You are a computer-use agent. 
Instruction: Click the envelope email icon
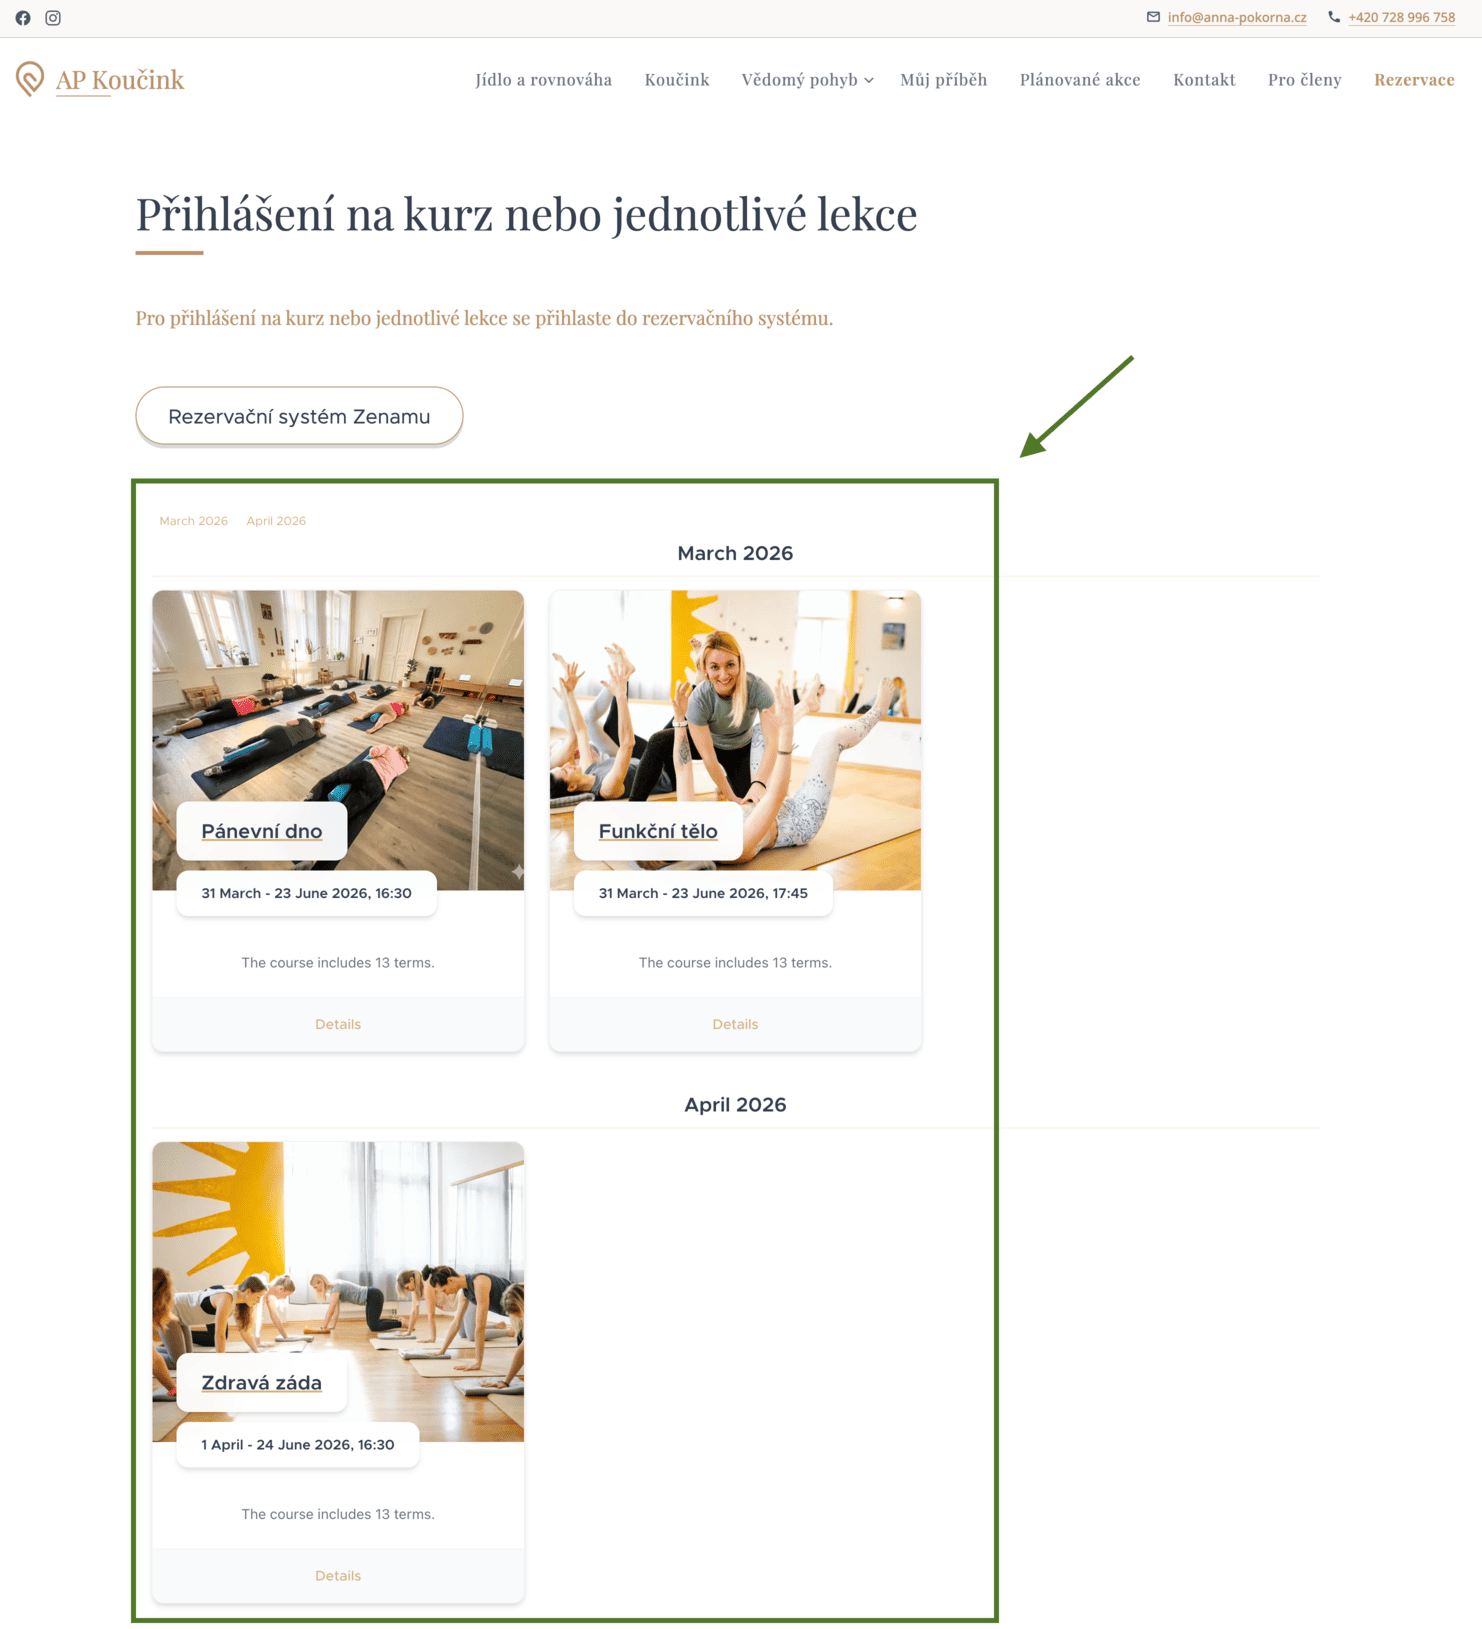click(1153, 17)
